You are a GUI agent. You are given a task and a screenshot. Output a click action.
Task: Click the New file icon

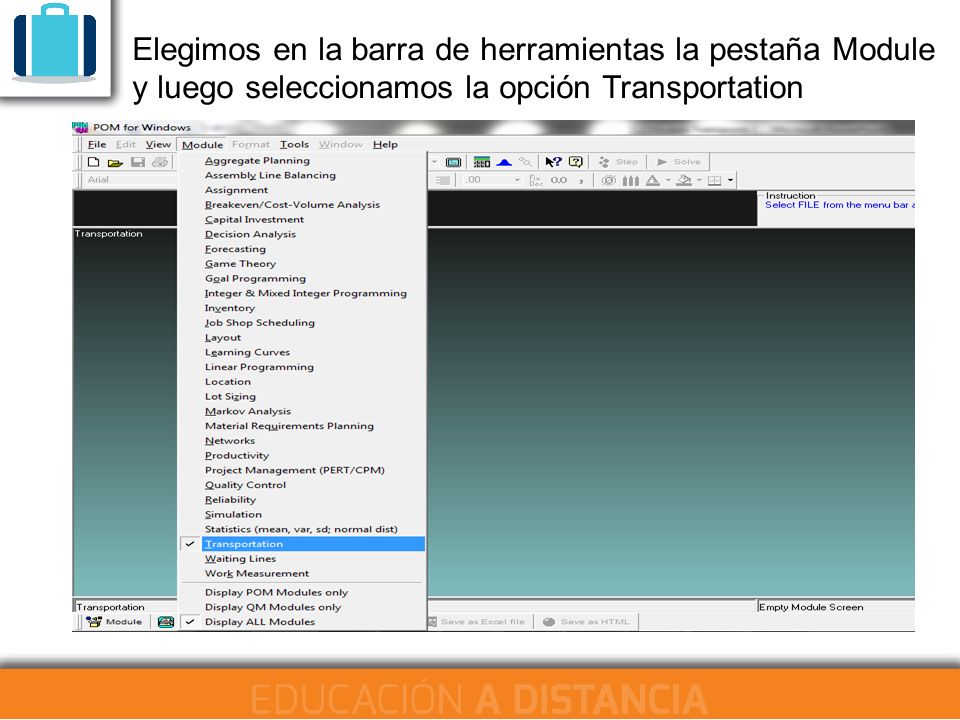click(x=94, y=162)
